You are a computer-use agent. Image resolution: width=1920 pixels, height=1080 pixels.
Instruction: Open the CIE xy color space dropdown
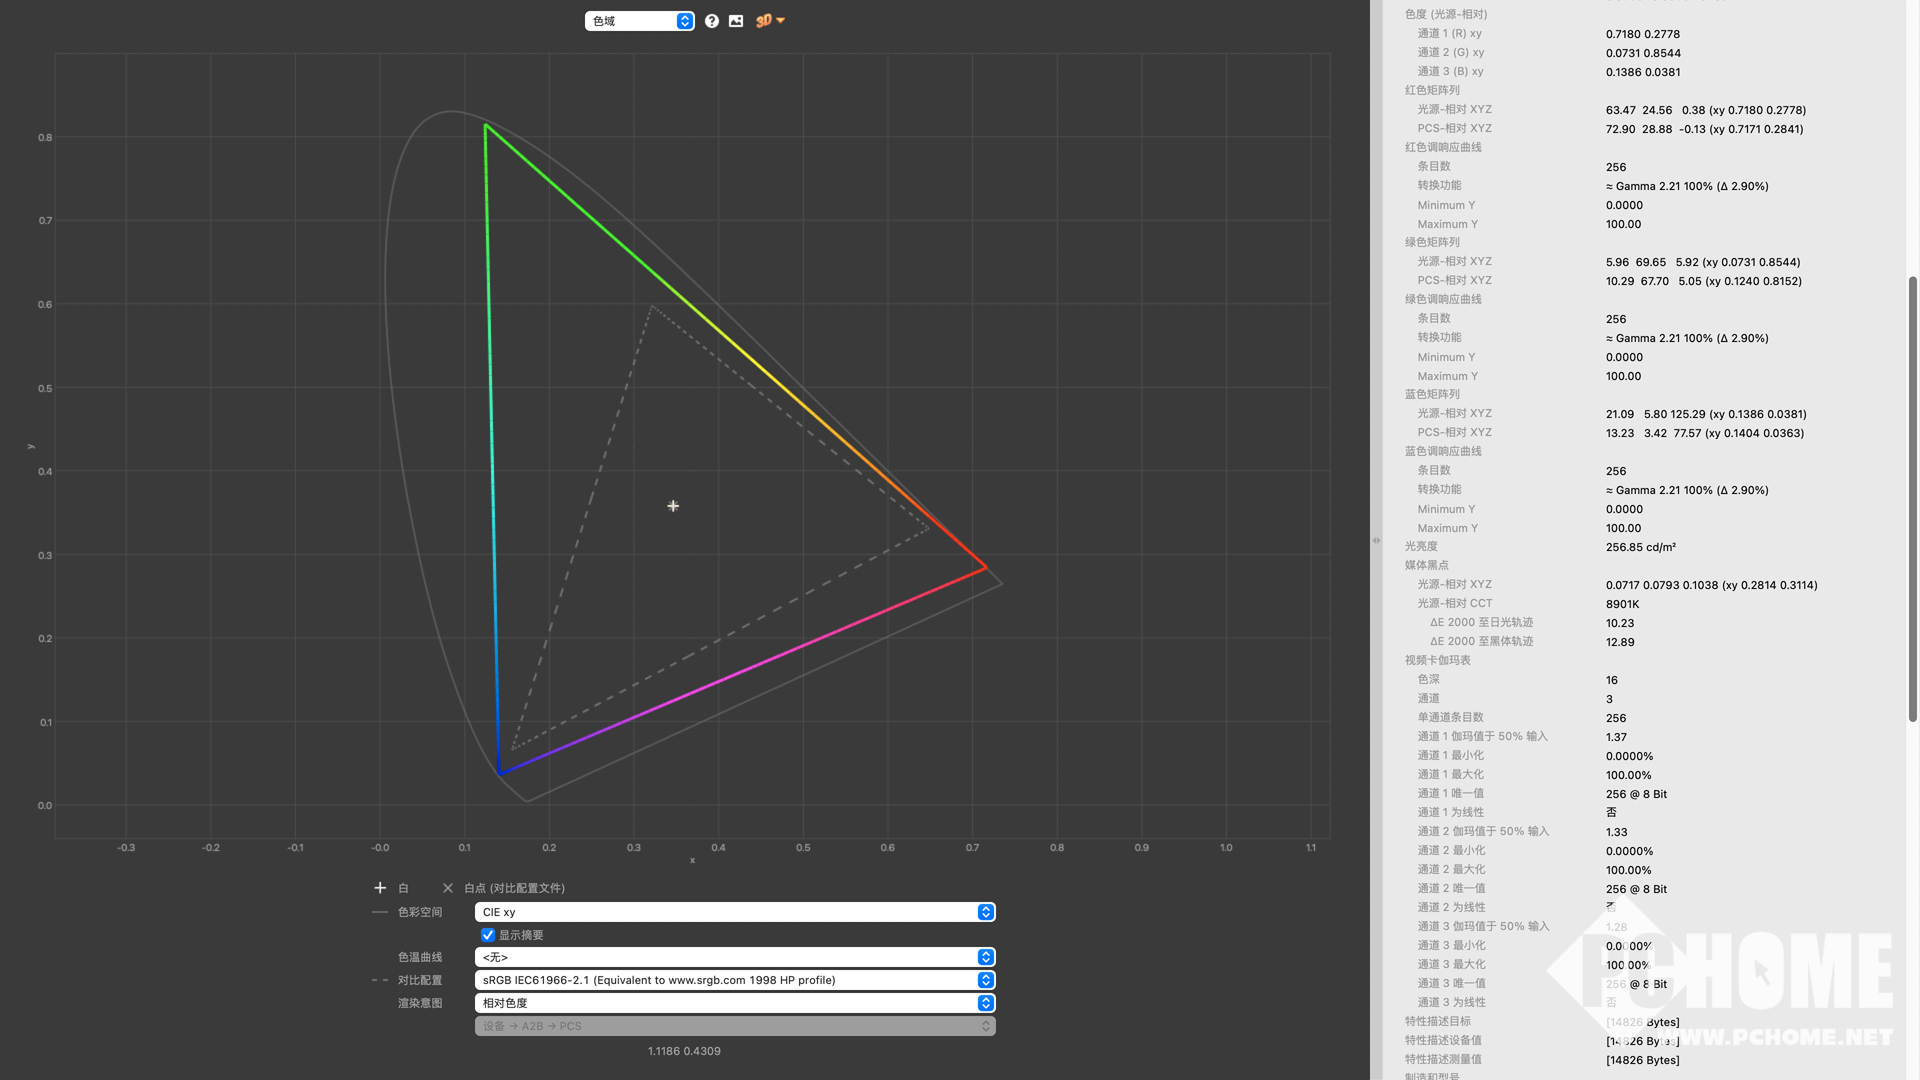coord(735,912)
